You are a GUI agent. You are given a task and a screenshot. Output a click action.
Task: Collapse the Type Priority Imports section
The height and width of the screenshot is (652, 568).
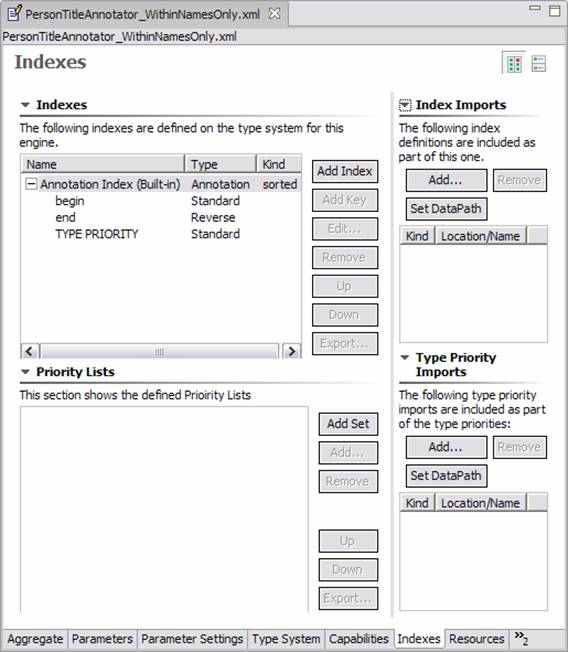(x=405, y=358)
